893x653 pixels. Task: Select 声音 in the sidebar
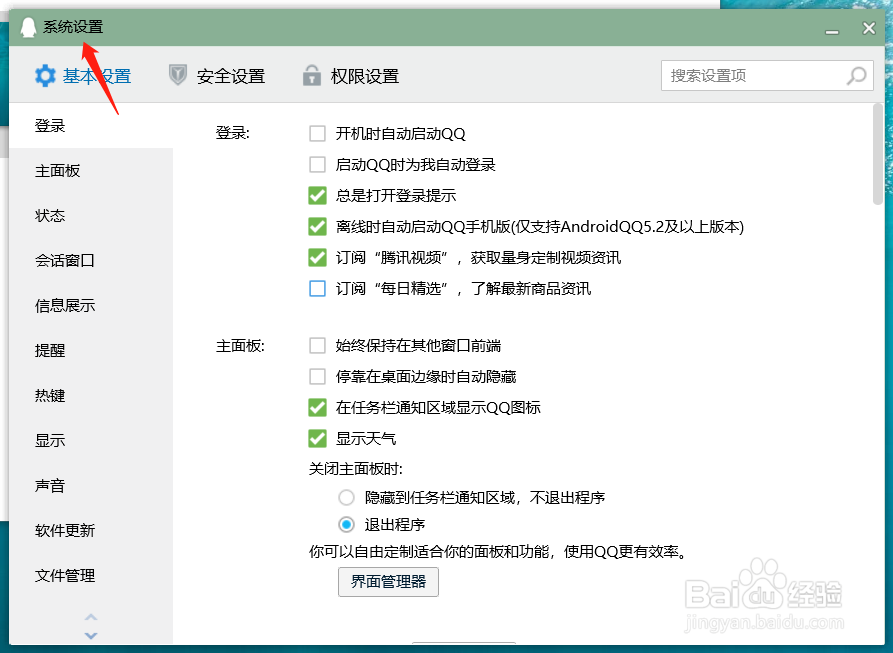[x=91, y=486]
